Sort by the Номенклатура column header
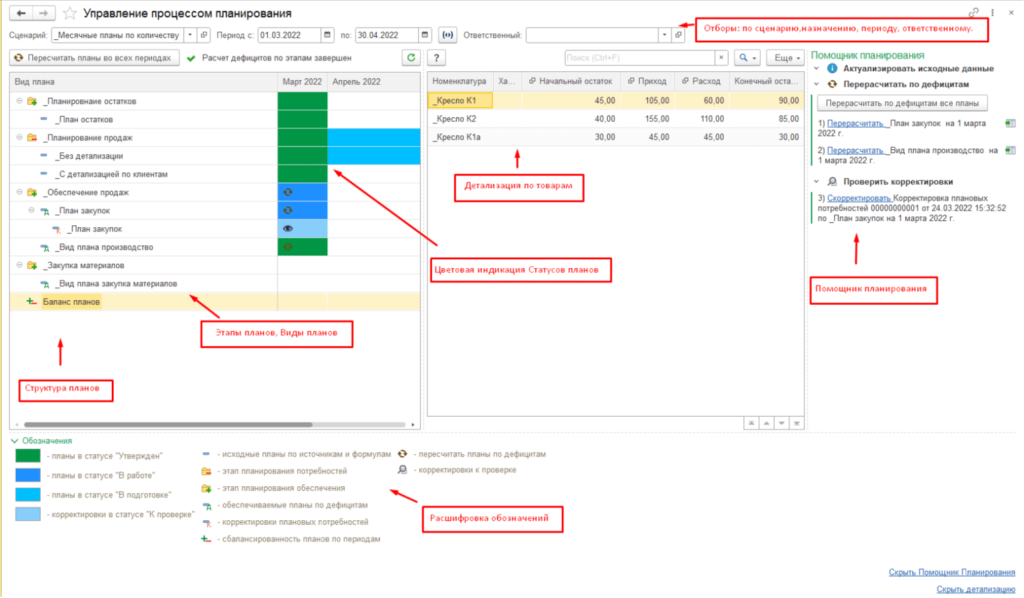 click(x=459, y=81)
